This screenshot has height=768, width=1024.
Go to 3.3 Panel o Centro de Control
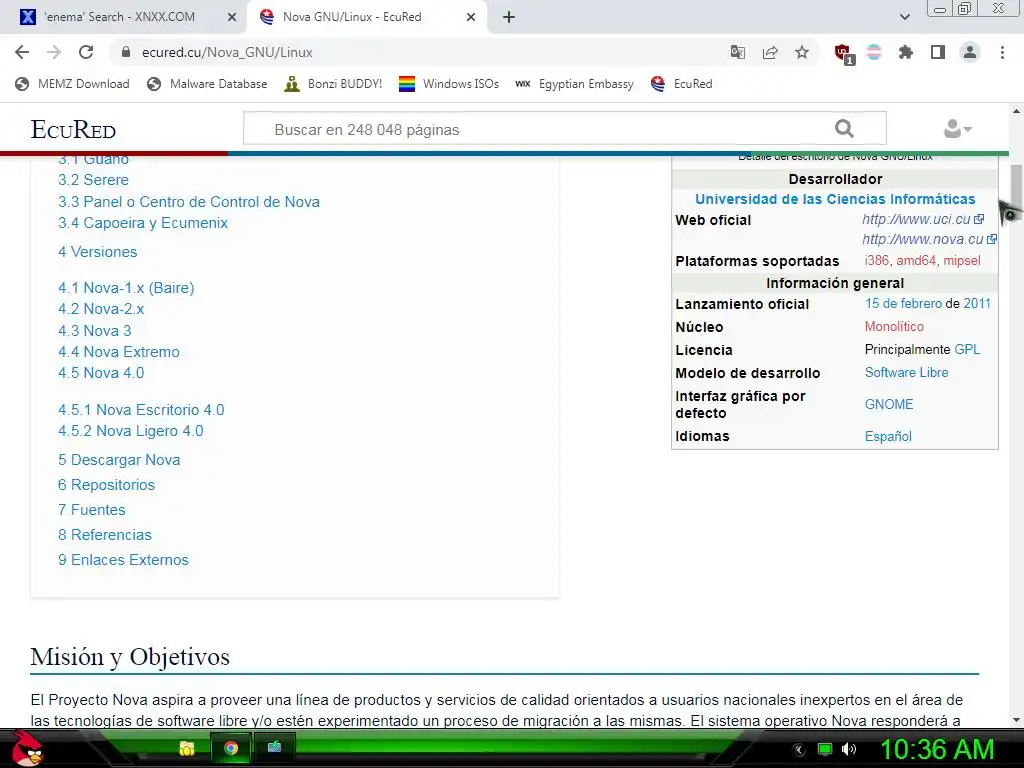(x=189, y=201)
